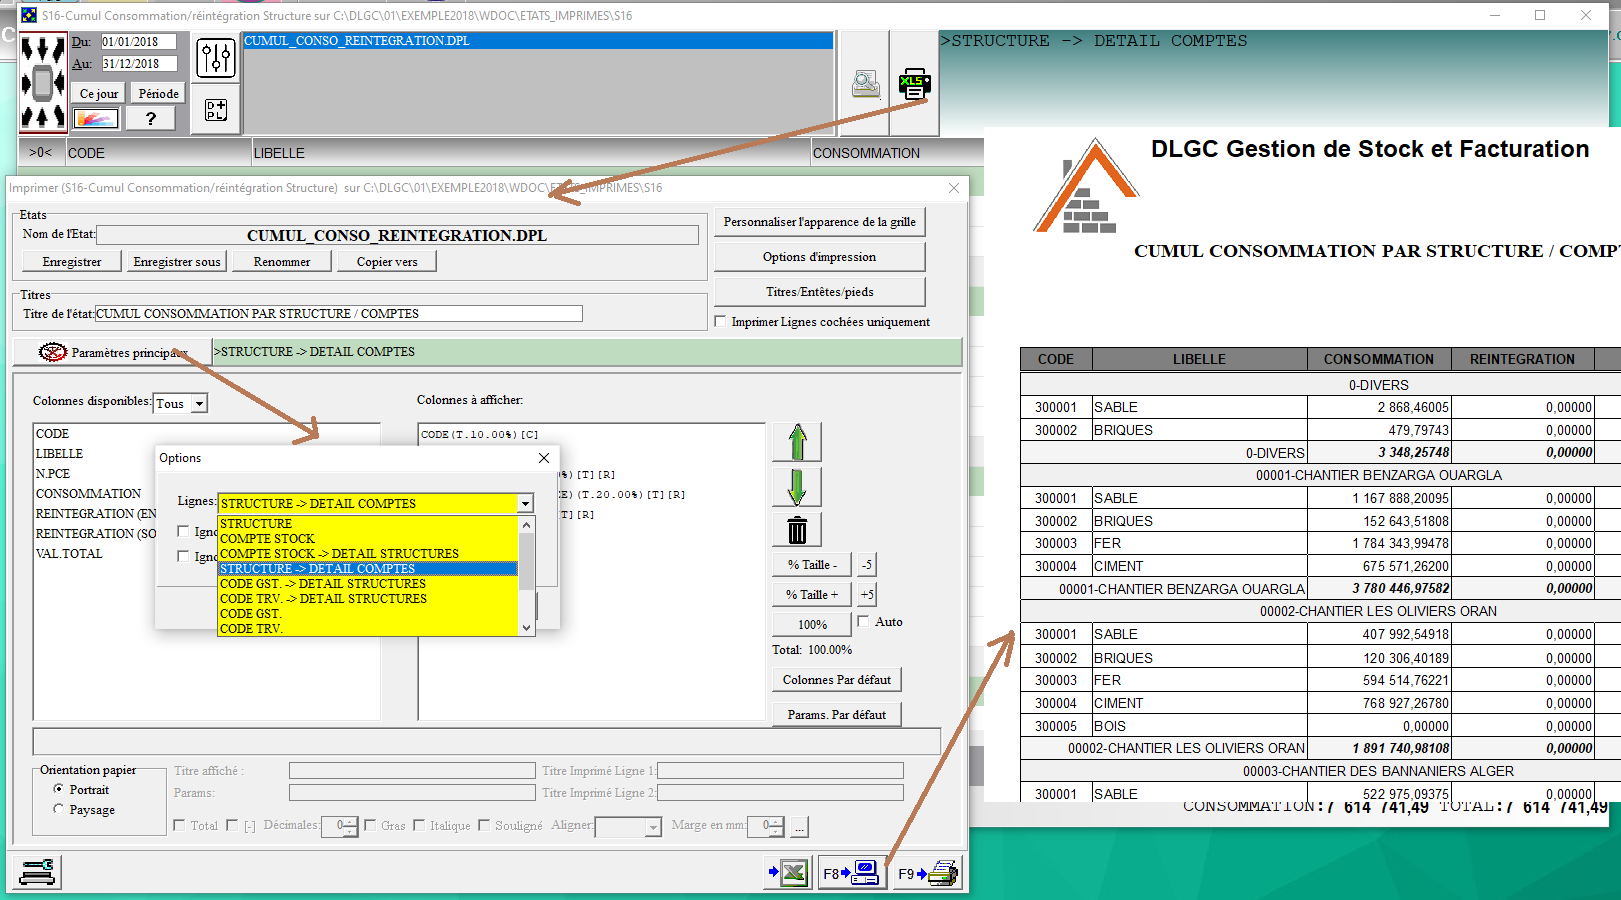
Task: Toggle the Italique checkbox
Action: click(x=419, y=825)
